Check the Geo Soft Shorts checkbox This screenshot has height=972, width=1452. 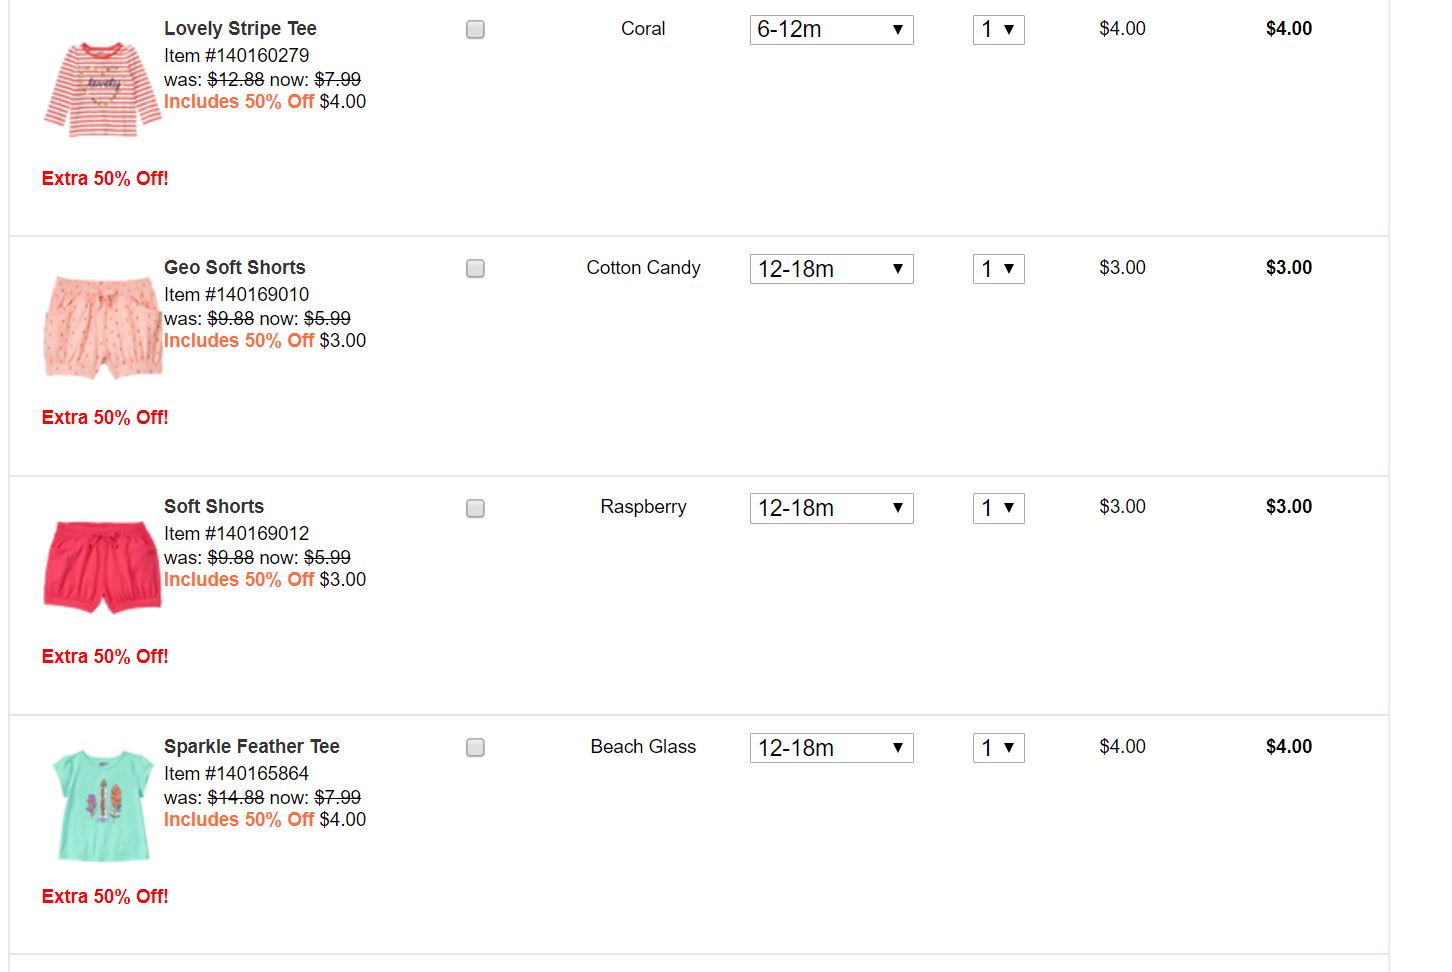(x=475, y=269)
